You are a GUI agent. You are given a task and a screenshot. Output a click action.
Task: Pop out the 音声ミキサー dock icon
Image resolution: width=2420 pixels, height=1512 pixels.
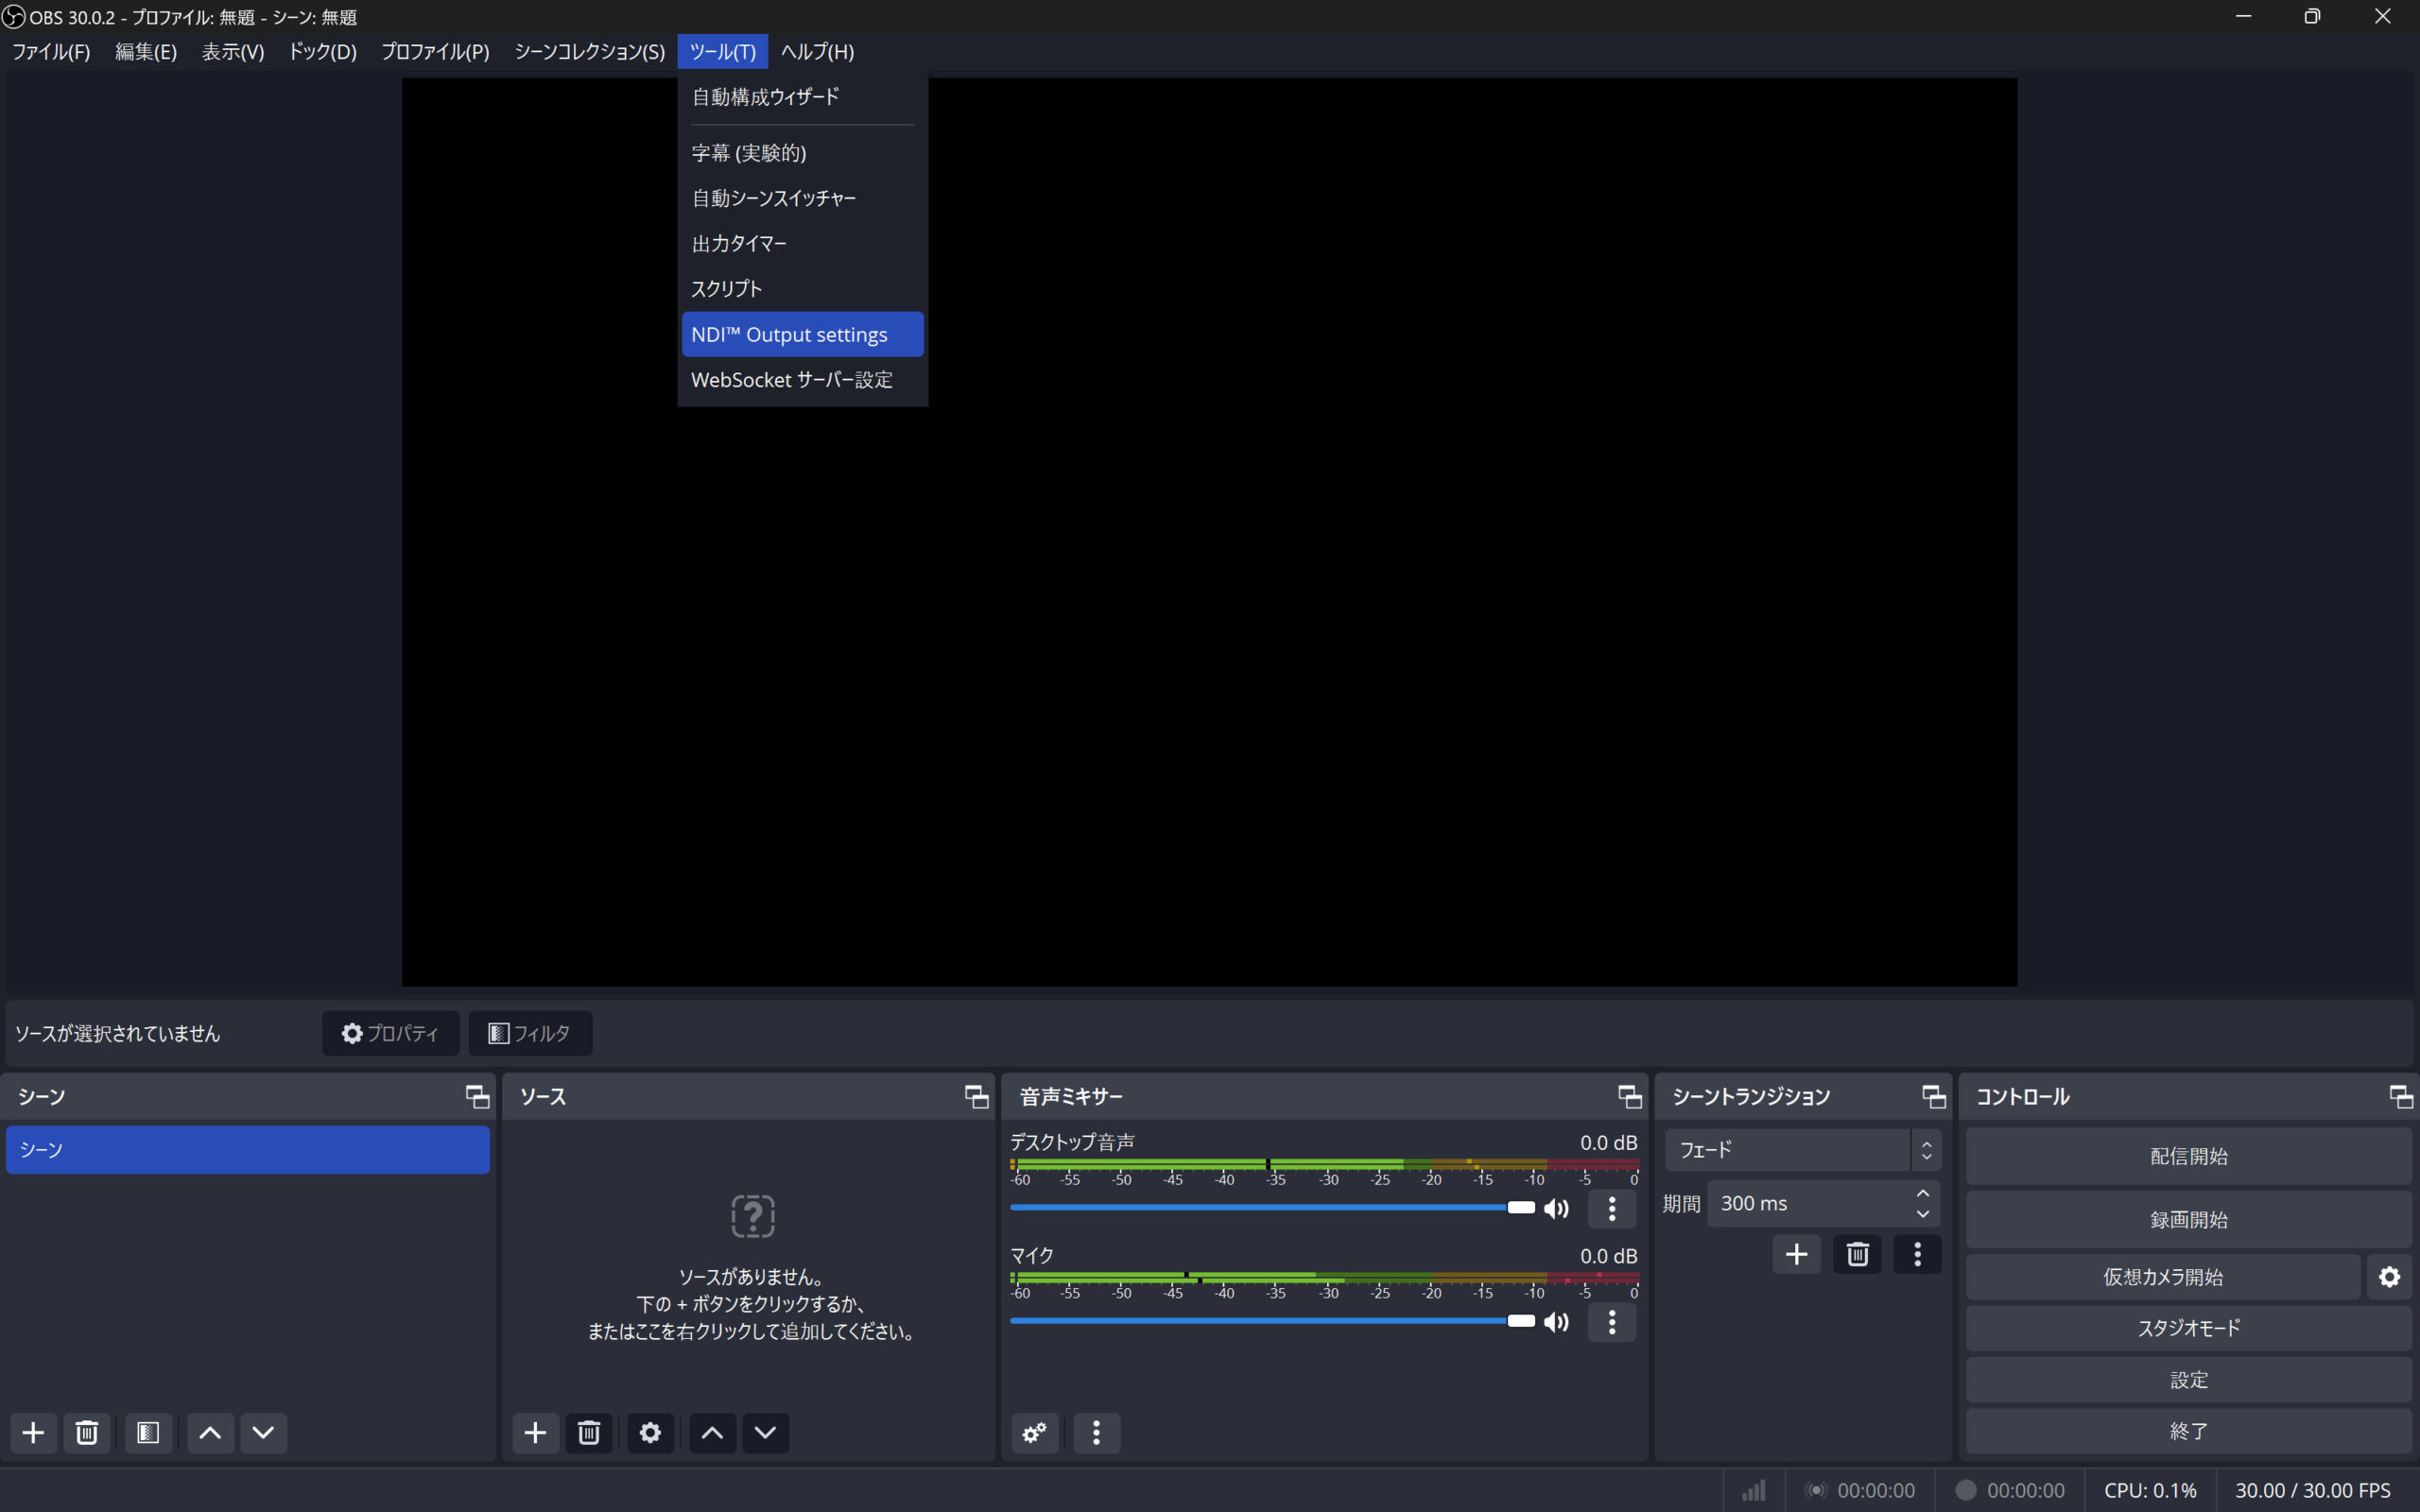point(1629,1097)
